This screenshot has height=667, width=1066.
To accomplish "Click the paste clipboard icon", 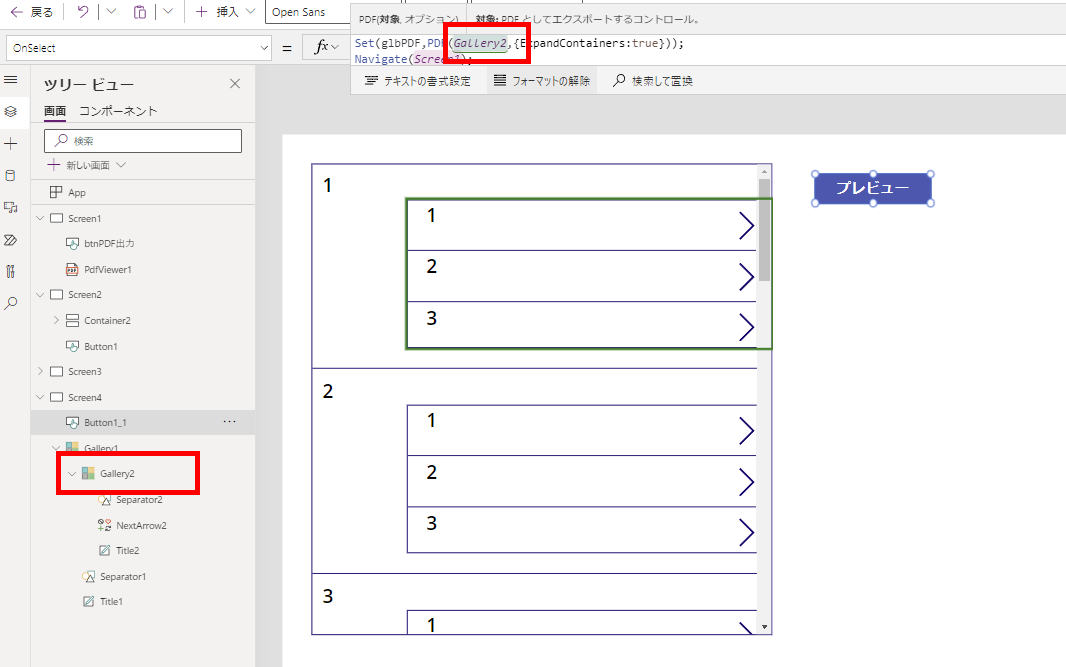I will pos(139,12).
